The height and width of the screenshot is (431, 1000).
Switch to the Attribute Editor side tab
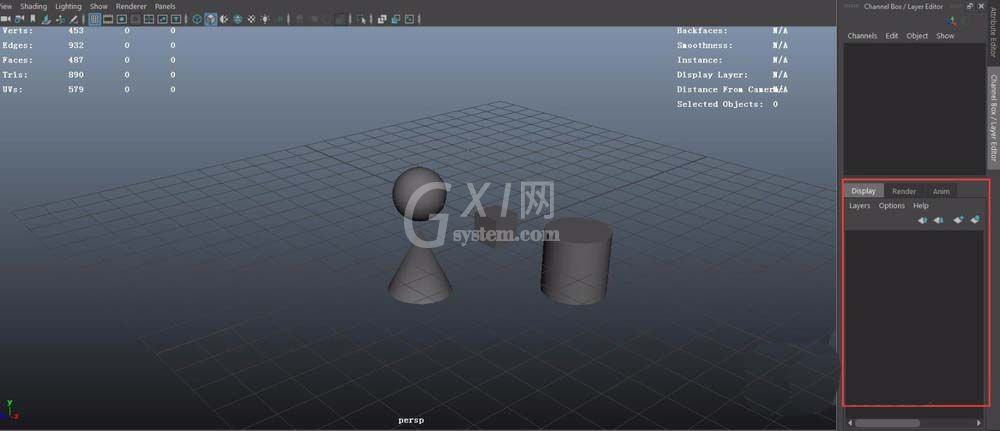[993, 33]
